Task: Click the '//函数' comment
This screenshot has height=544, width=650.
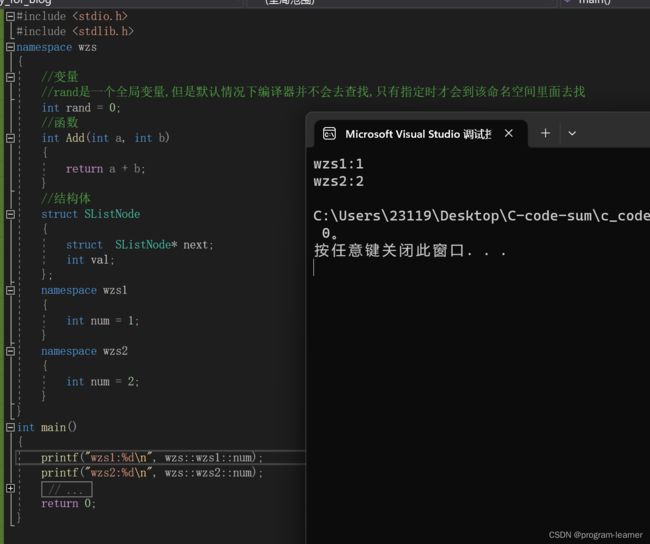Action: [x=60, y=122]
